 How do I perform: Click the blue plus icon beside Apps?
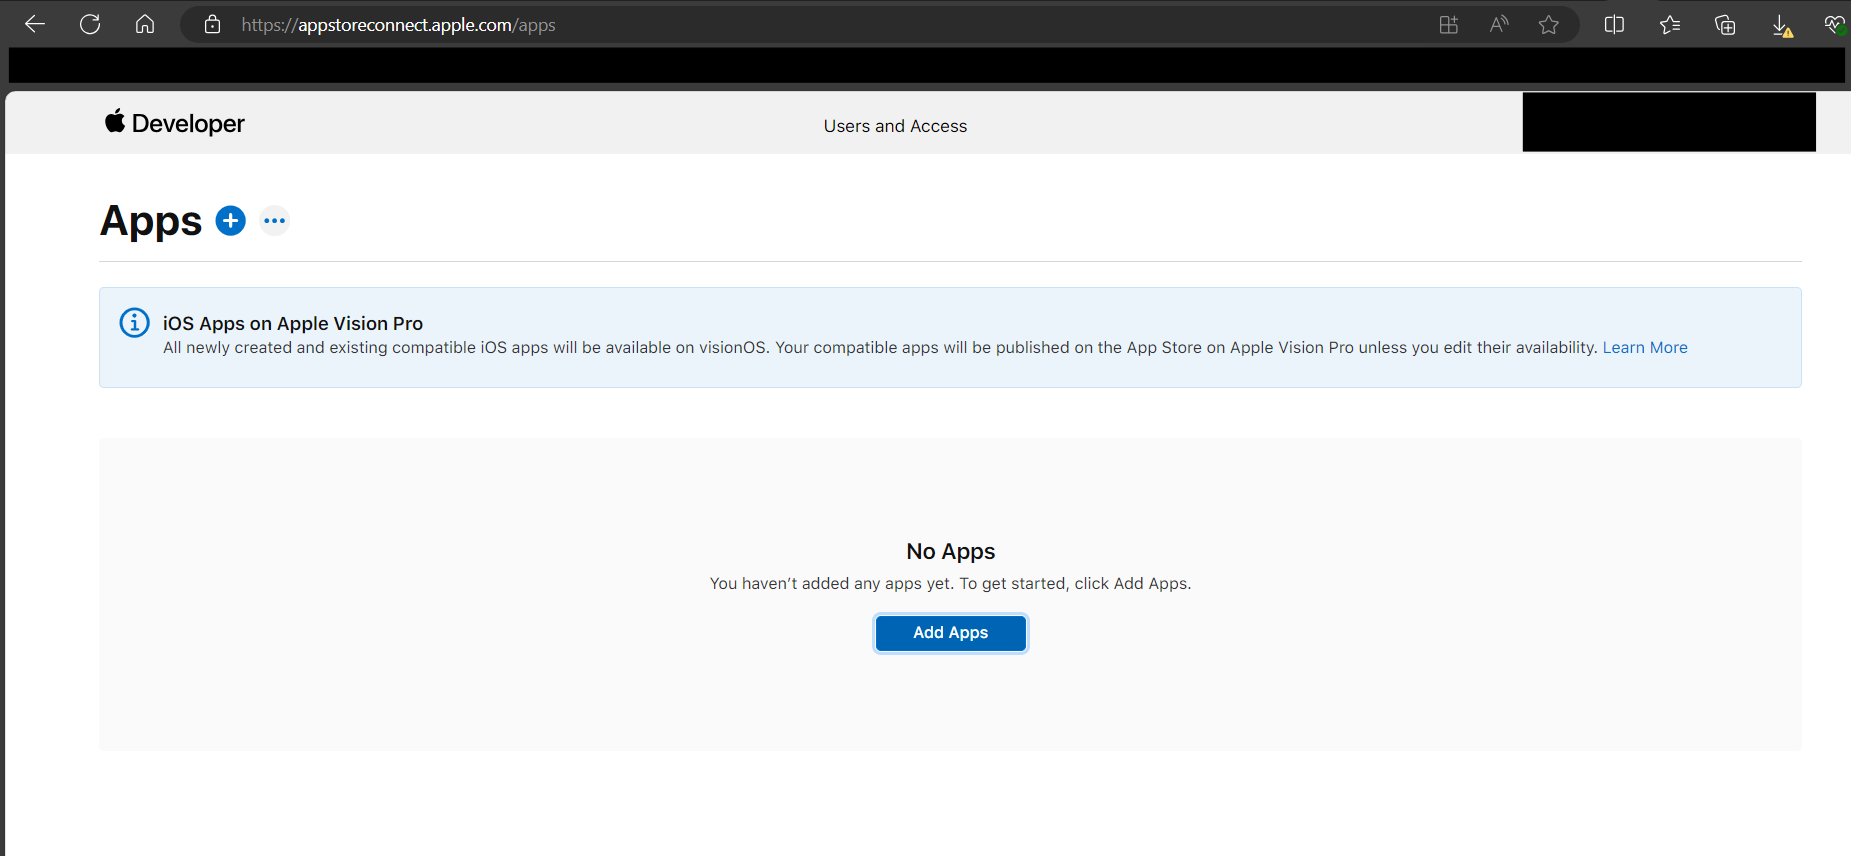(231, 221)
